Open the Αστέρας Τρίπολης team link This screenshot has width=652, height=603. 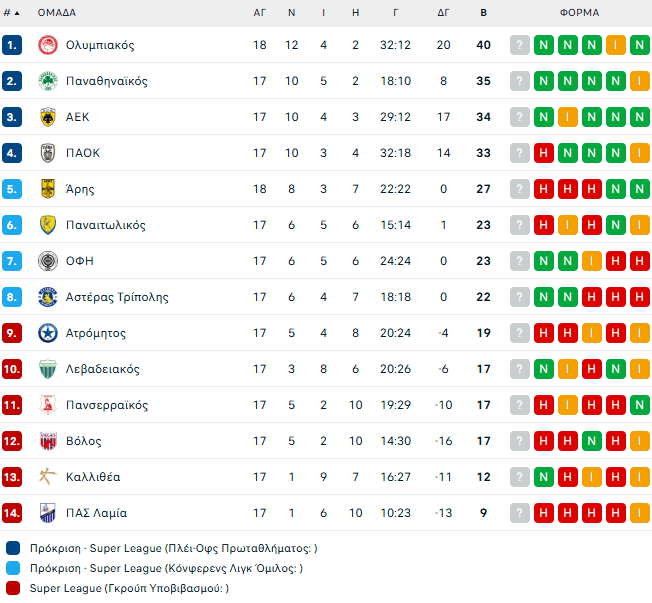pos(117,297)
